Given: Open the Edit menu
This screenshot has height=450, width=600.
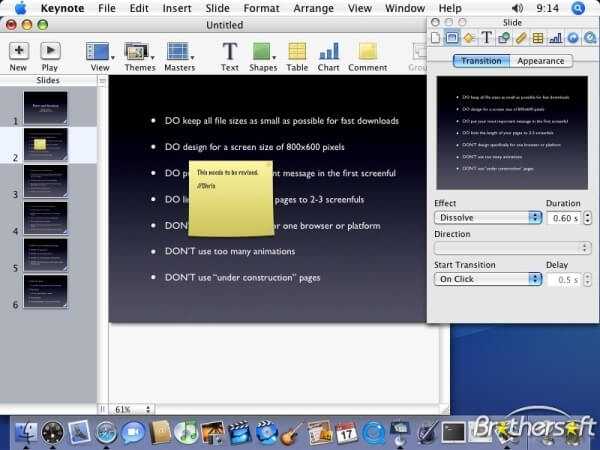Looking at the screenshot, I should pos(139,8).
